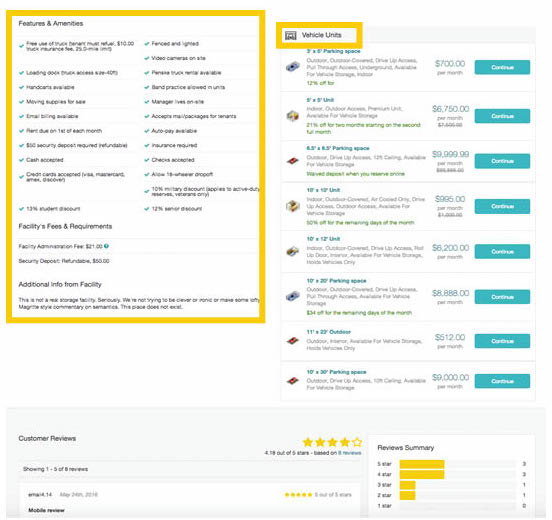Viewport: 552px width, 520px height.
Task: Continue with the $700.00 parking space
Action: point(502,67)
